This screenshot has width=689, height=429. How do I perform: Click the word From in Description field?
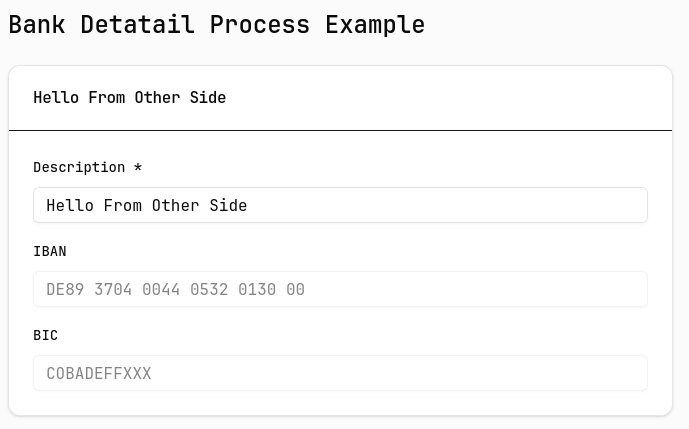123,205
